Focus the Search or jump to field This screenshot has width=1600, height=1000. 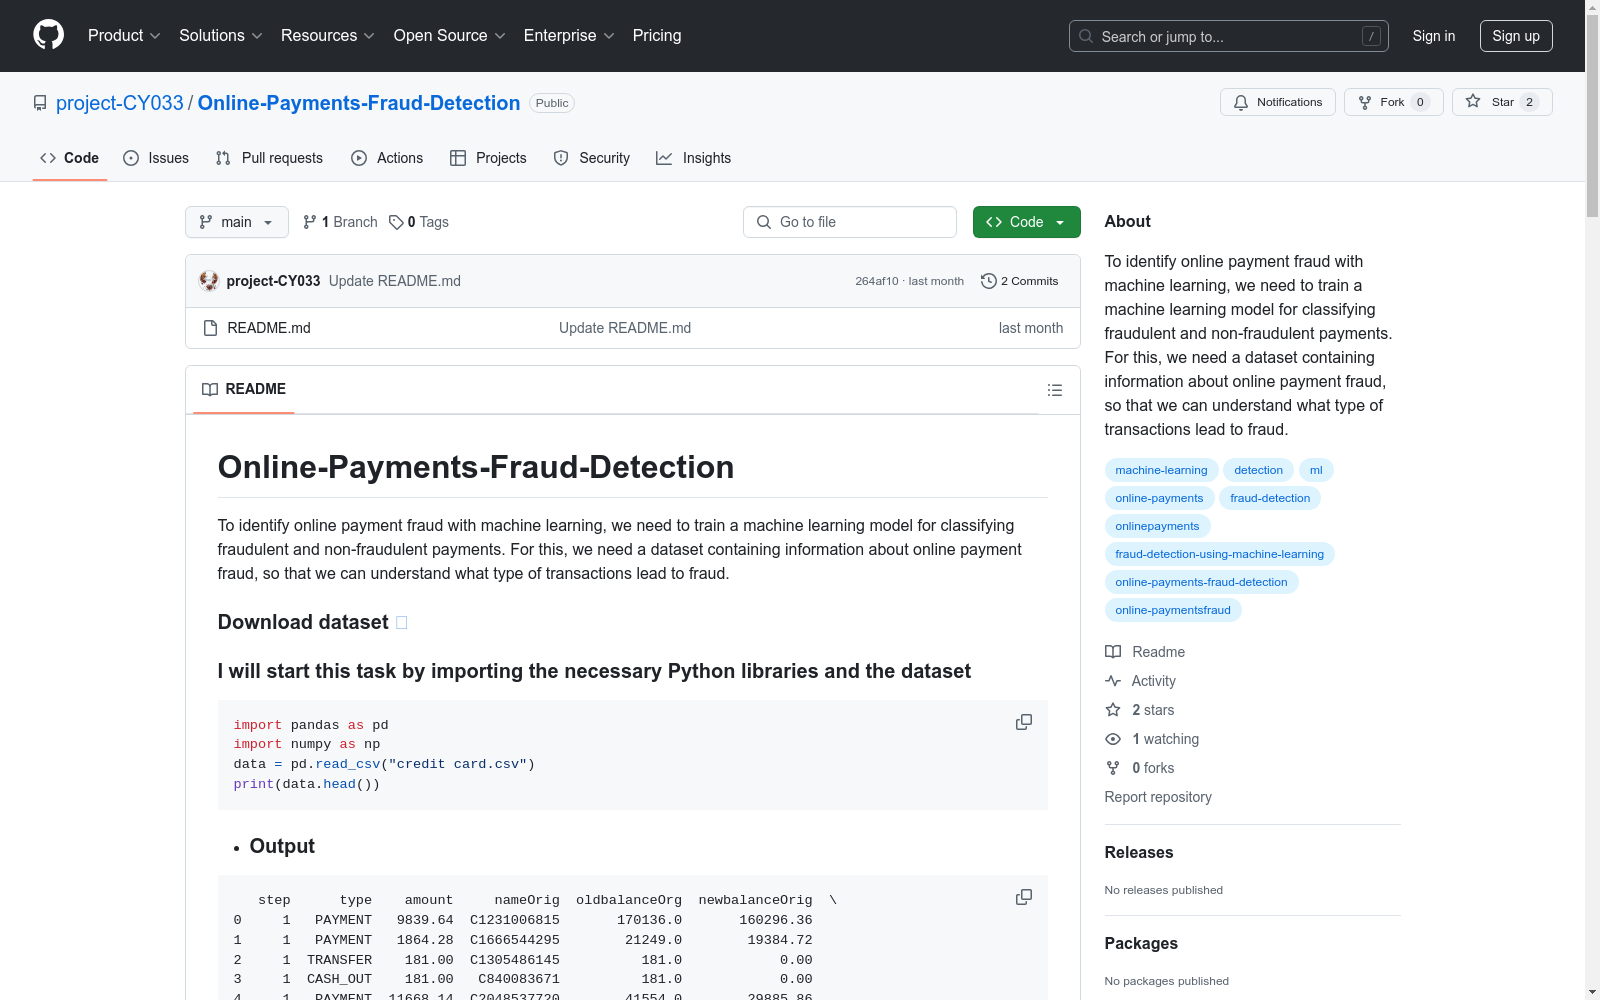tap(1229, 36)
